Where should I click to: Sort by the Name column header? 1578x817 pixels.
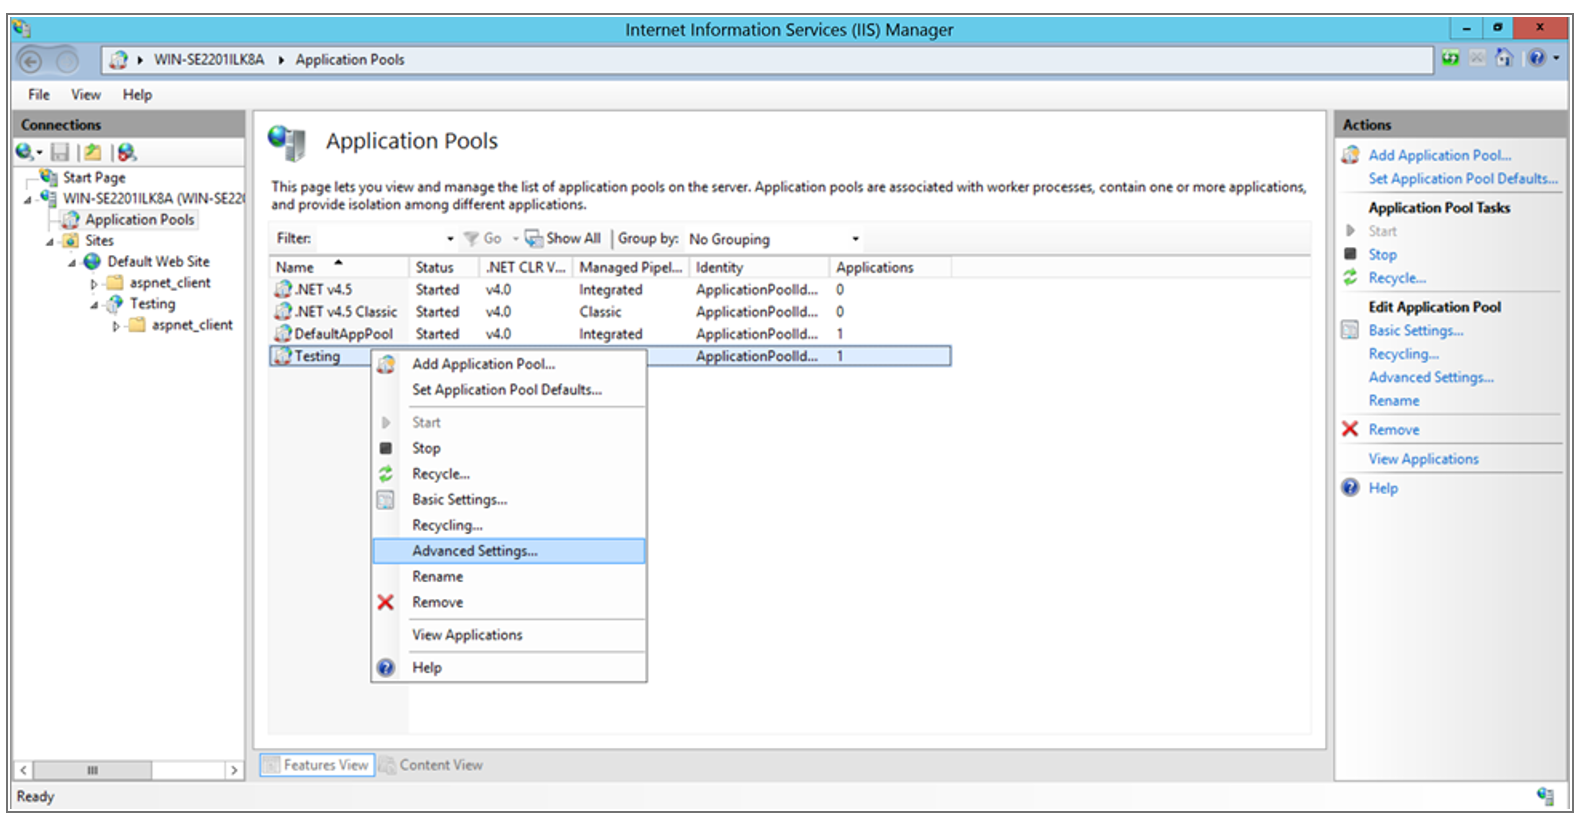point(339,267)
